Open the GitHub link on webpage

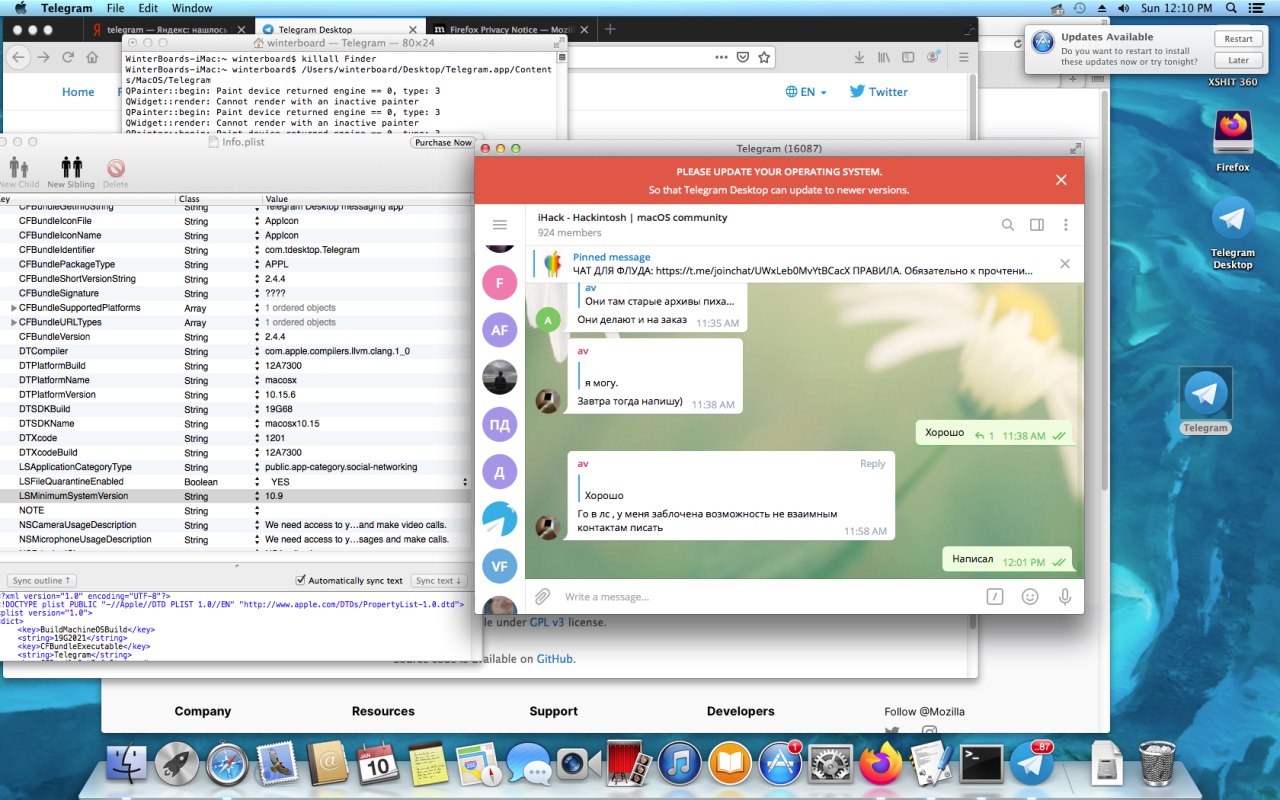tap(555, 659)
